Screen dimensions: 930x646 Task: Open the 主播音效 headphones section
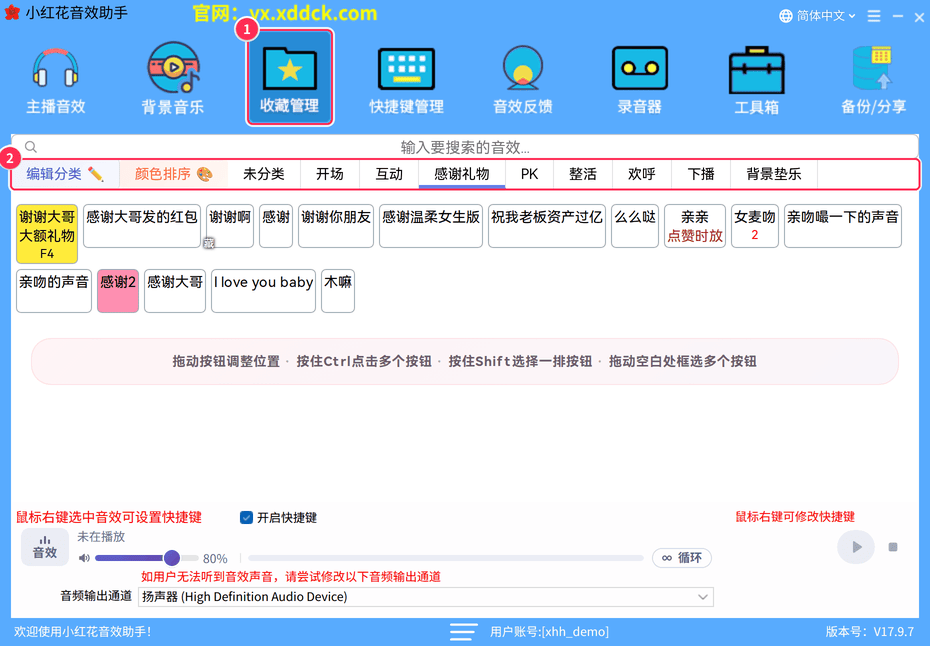click(56, 80)
